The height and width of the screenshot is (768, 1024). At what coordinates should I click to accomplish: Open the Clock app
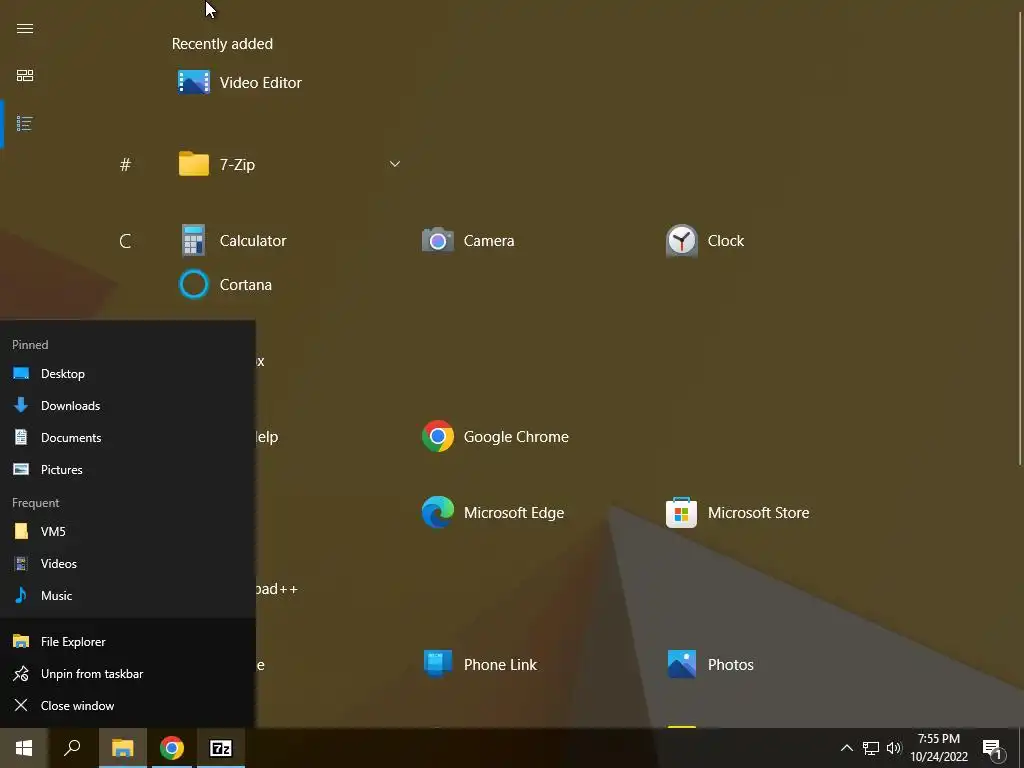point(705,240)
